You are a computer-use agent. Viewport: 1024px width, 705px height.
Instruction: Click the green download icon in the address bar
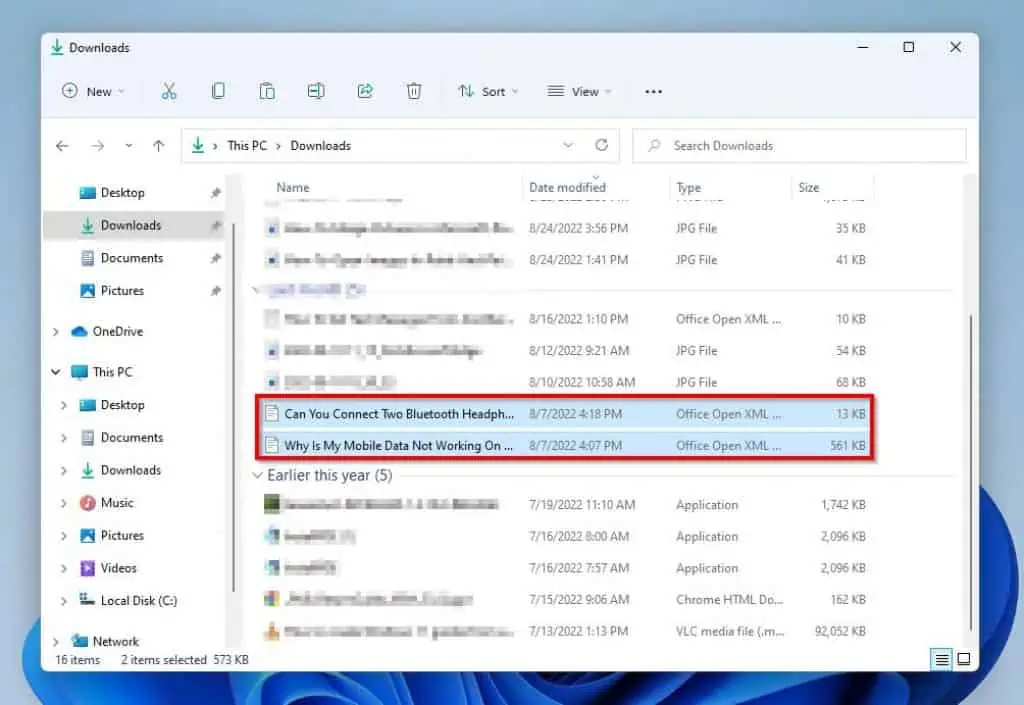pyautogui.click(x=198, y=145)
